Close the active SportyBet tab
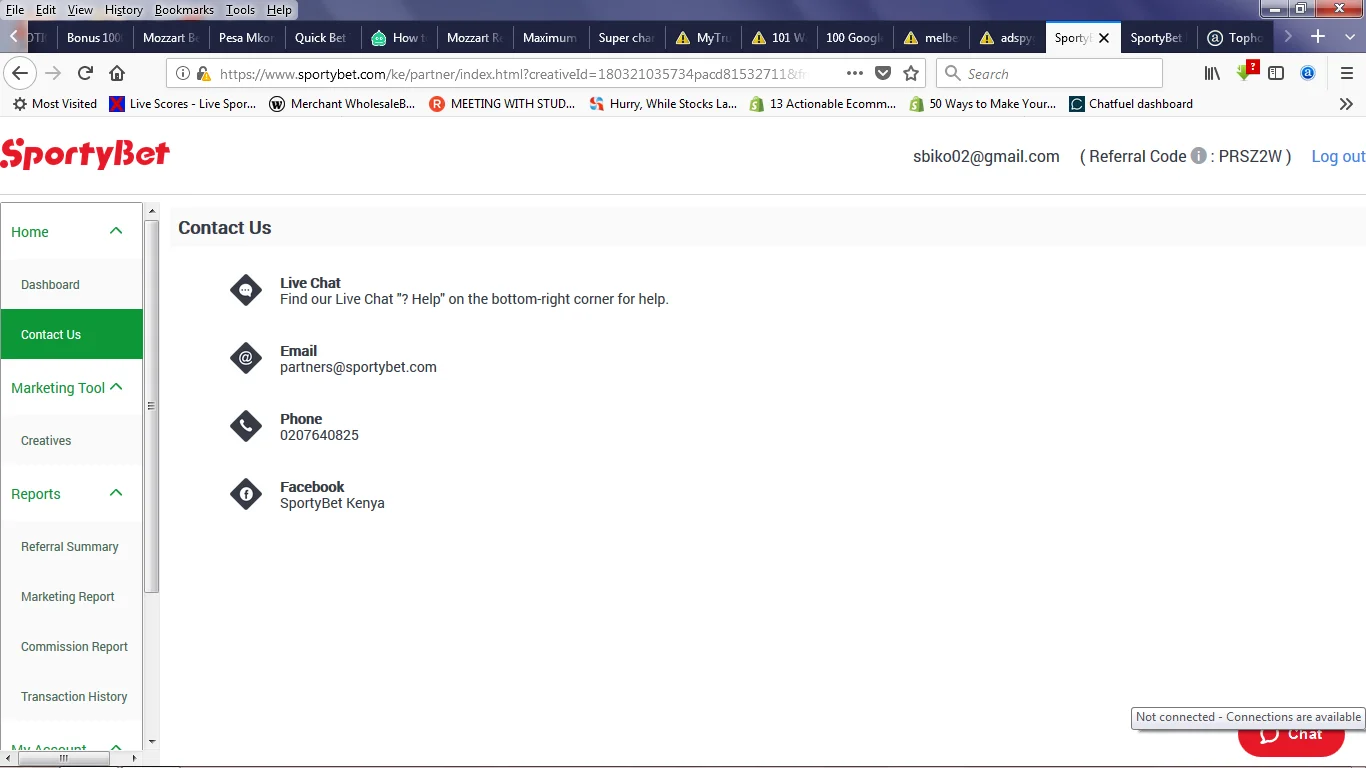 coord(1104,38)
